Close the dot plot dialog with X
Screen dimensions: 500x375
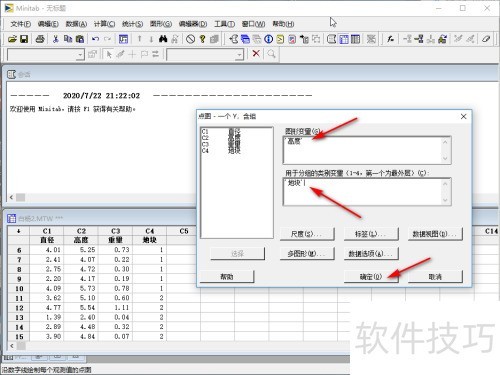463,116
